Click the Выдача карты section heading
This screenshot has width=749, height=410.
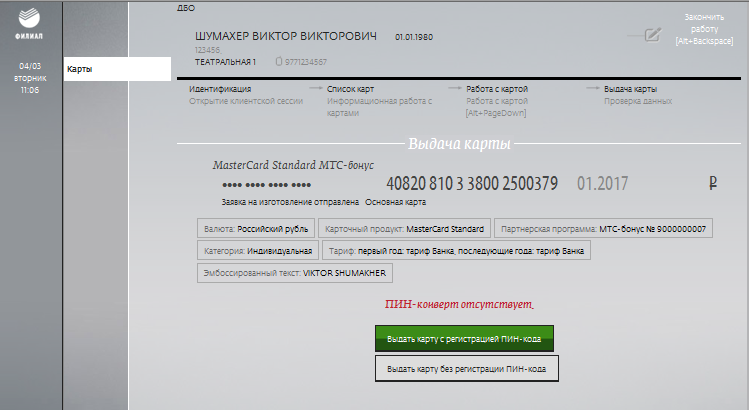[460, 143]
